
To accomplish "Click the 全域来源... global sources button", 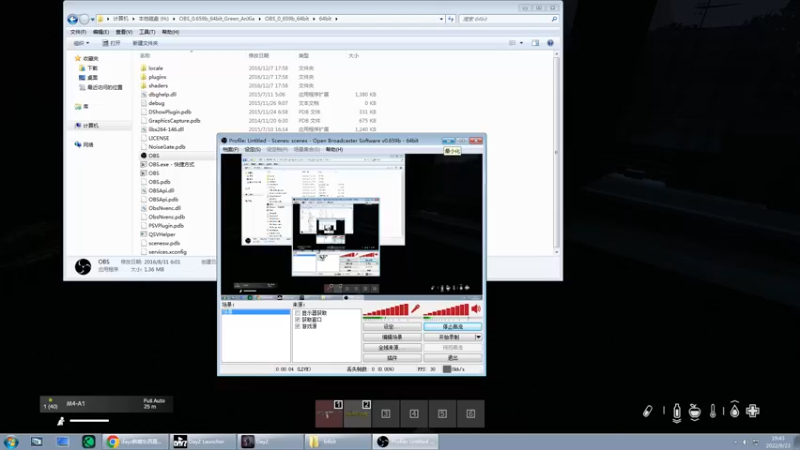I will coord(392,347).
